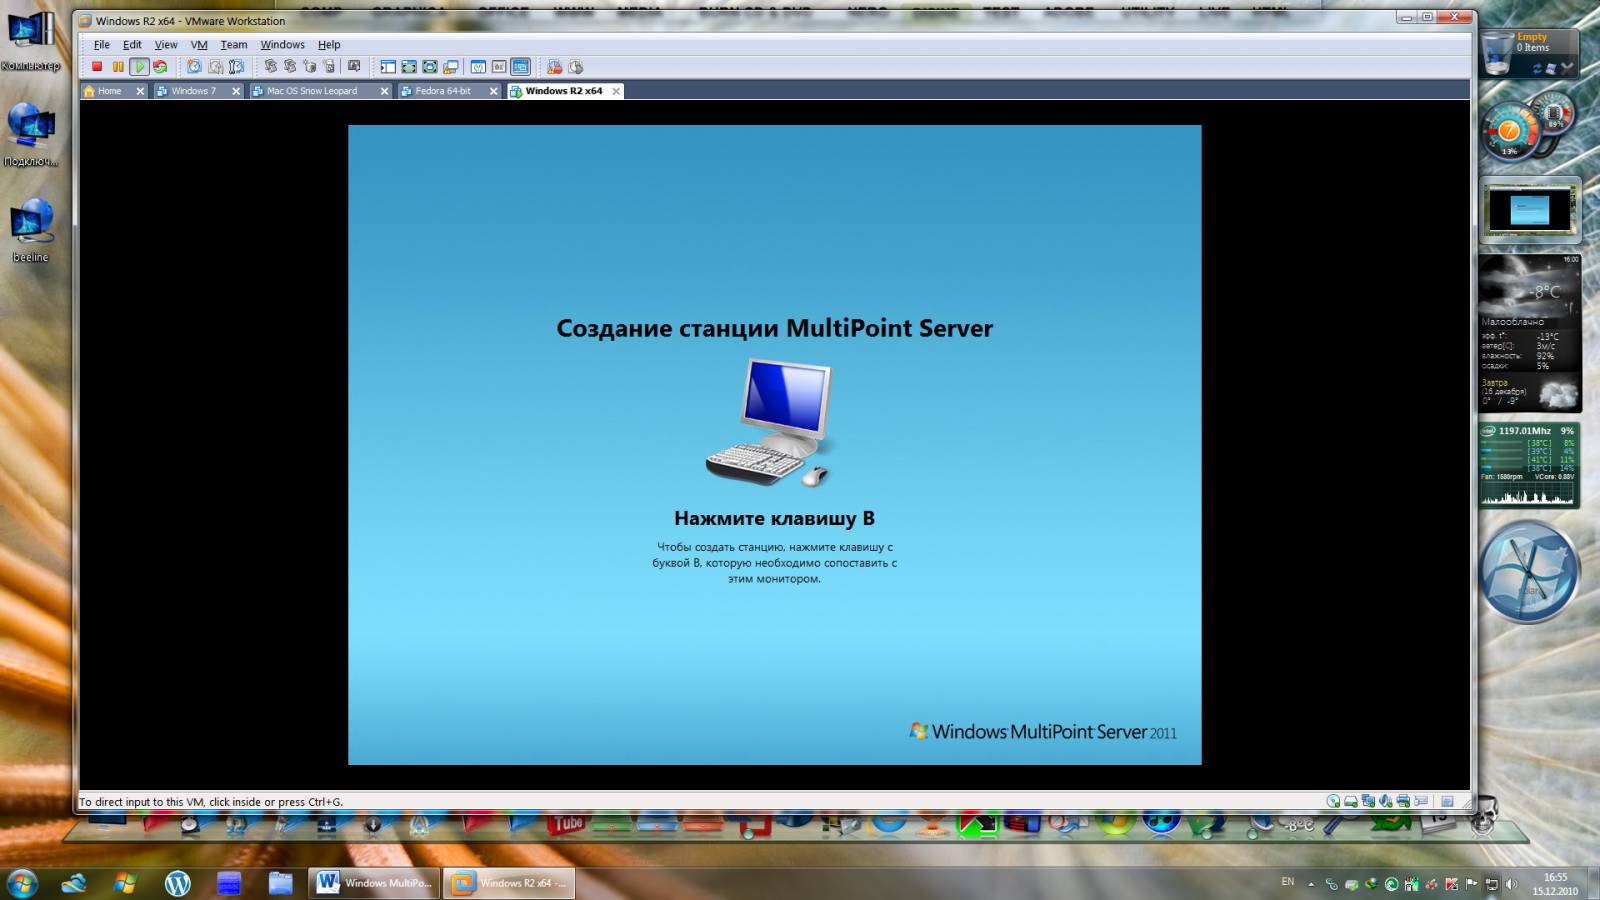The image size is (1600, 900).
Task: Reset the virtual machine with the restart icon
Action: (160, 67)
